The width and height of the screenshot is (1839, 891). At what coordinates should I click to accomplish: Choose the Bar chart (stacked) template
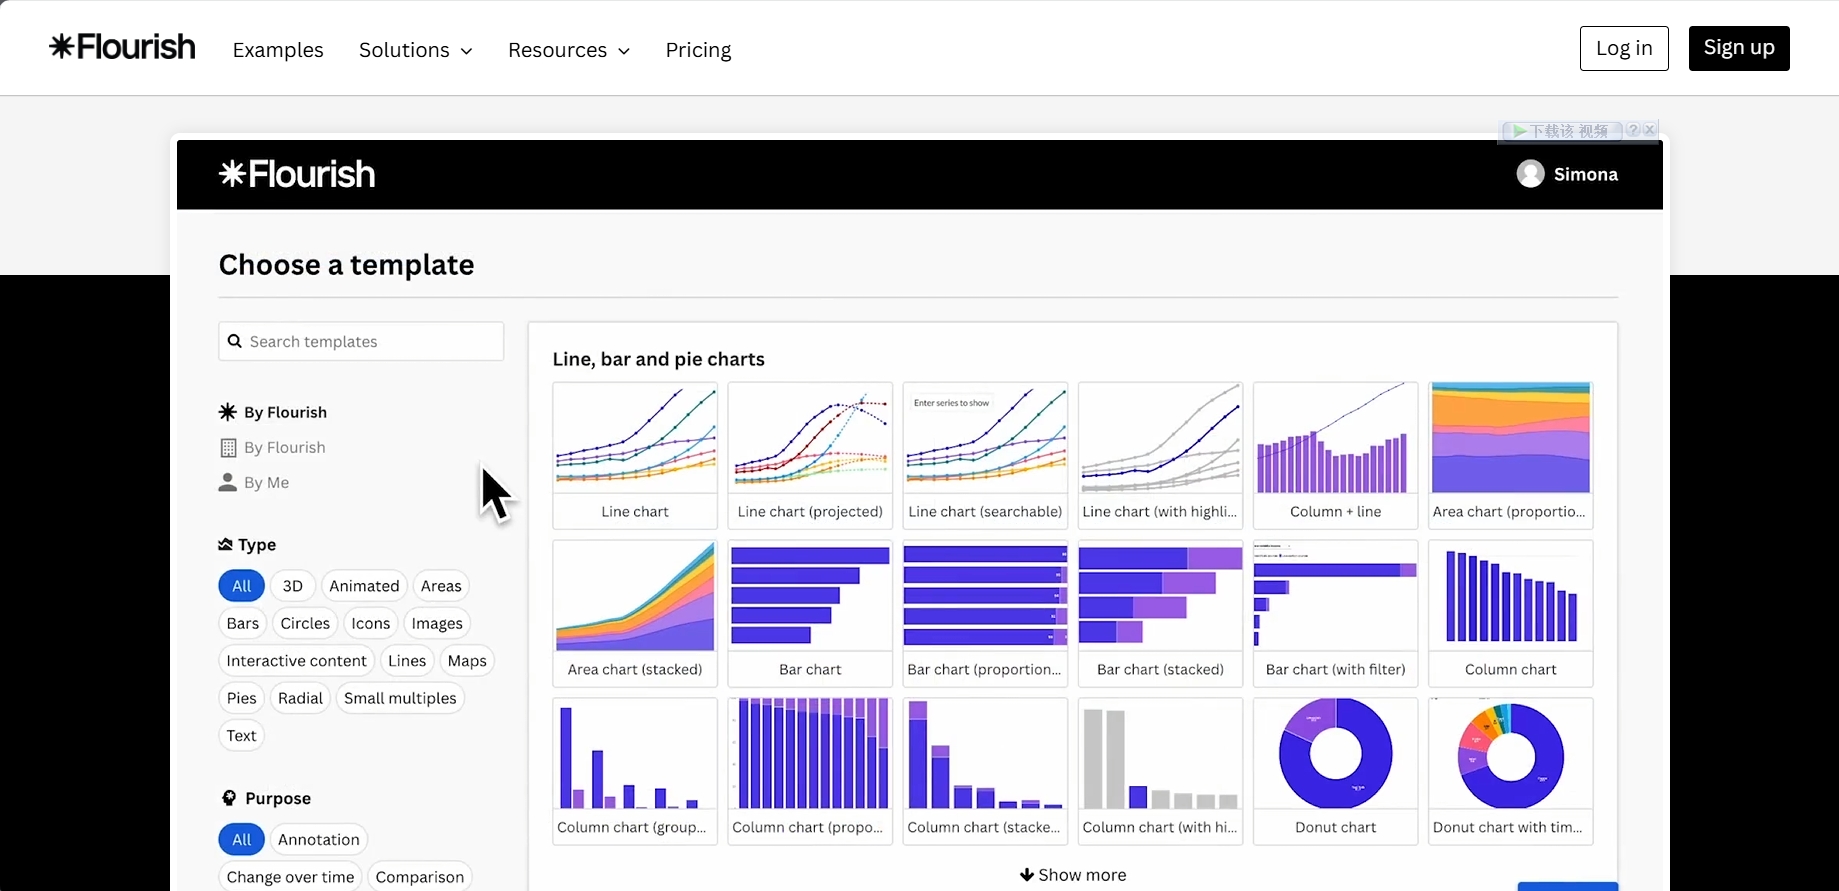[x=1160, y=613]
